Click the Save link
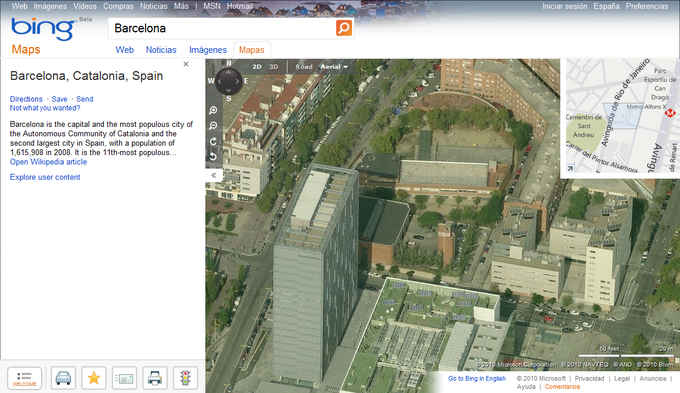The height and width of the screenshot is (393, 680). [x=59, y=99]
